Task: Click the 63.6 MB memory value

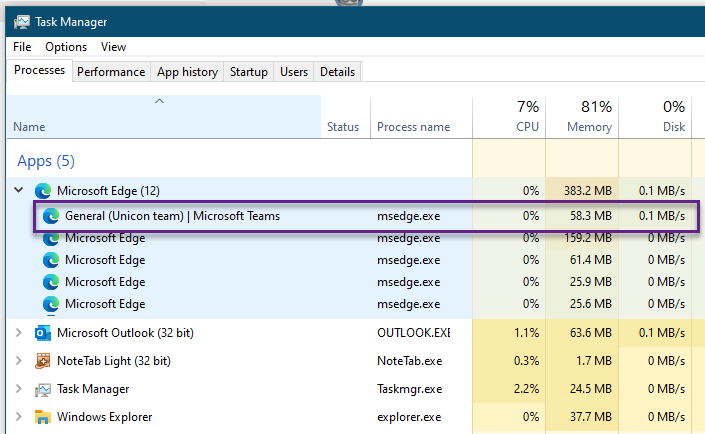Action: (591, 333)
